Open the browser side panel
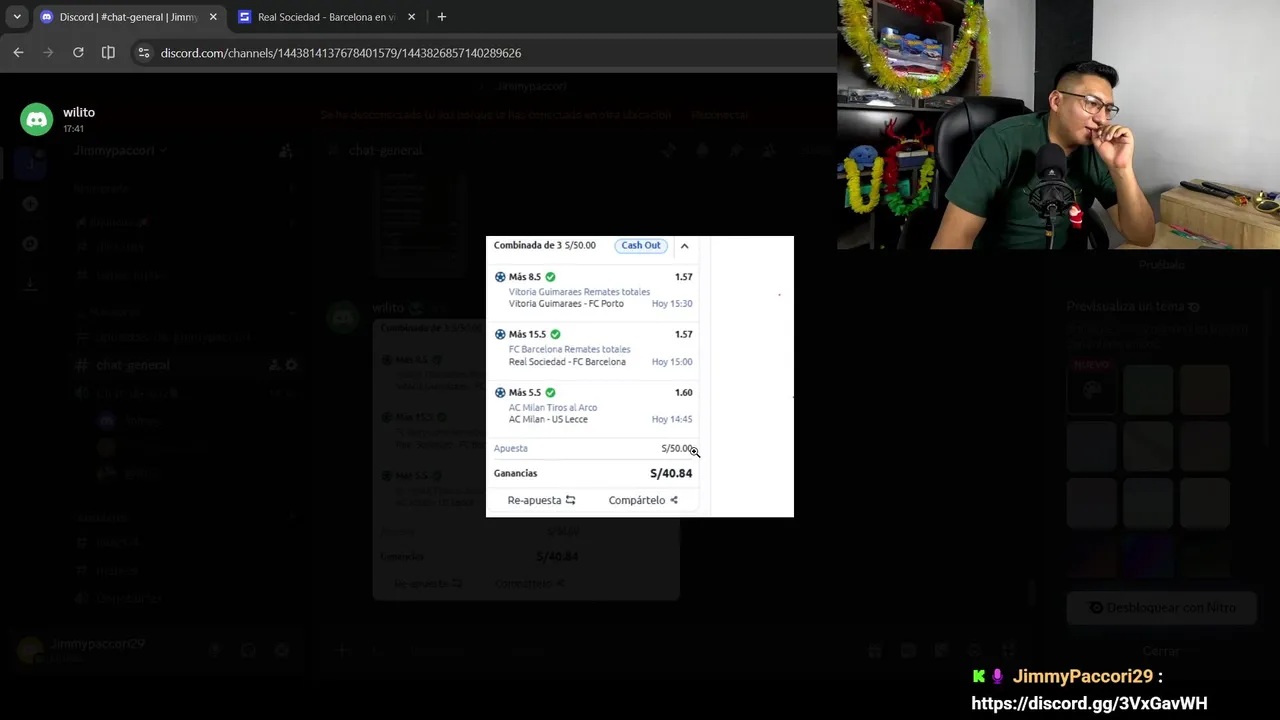The width and height of the screenshot is (1280, 720). click(x=108, y=53)
